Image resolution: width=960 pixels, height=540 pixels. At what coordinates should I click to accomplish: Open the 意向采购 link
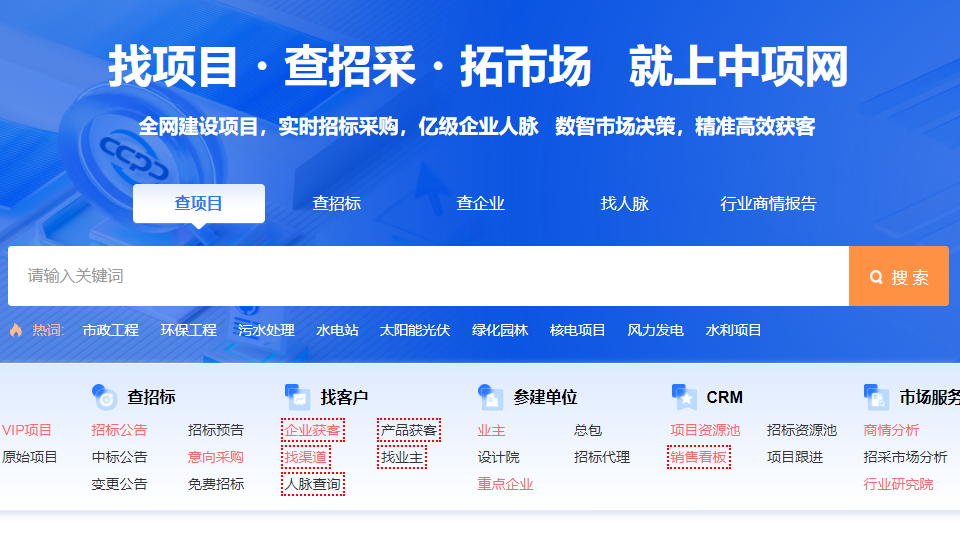(216, 457)
